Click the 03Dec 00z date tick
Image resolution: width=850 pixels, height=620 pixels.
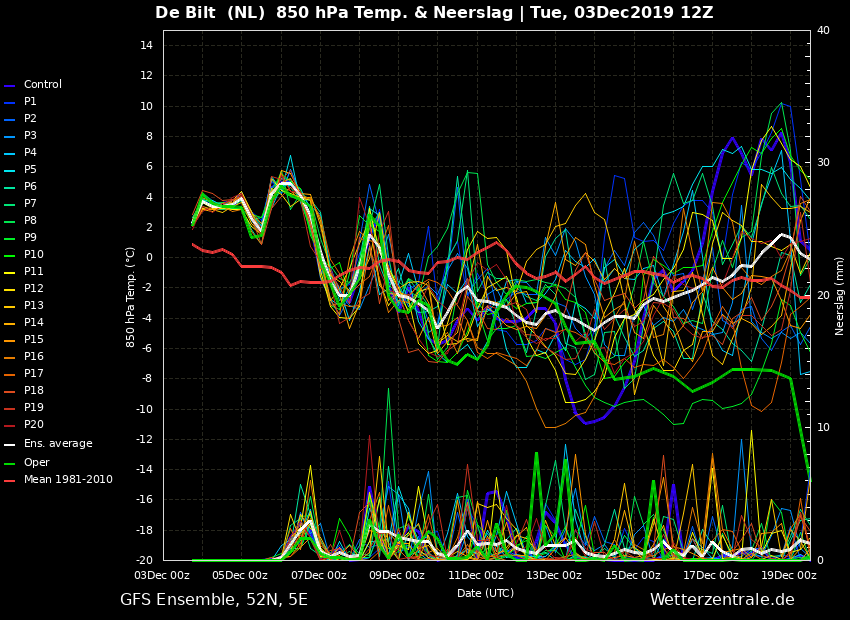[x=162, y=575]
